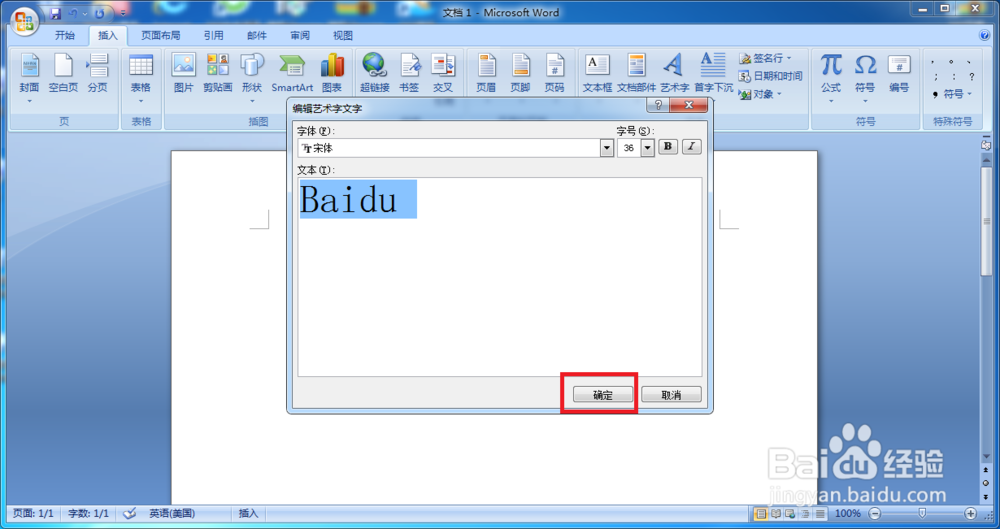Image resolution: width=1000 pixels, height=529 pixels.
Task: Insert a blank page (空白页)
Action: click(x=63, y=73)
